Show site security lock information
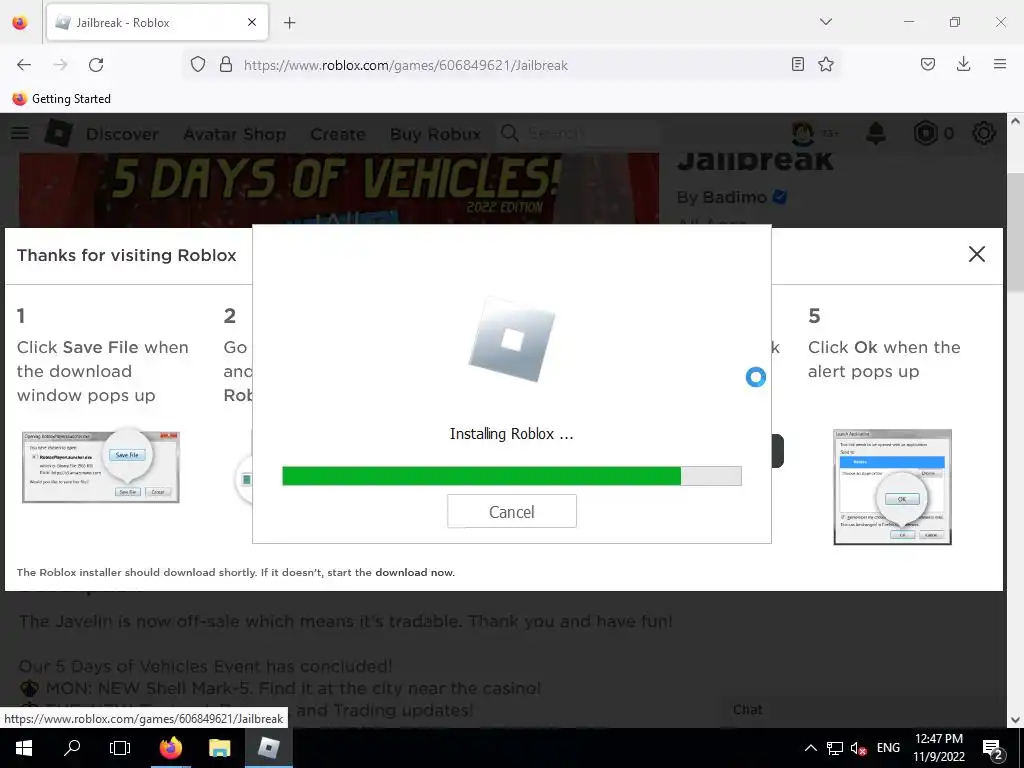 pyautogui.click(x=226, y=65)
